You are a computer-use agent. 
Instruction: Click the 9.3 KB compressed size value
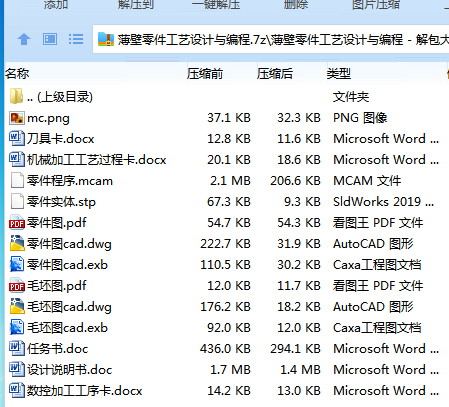302,202
